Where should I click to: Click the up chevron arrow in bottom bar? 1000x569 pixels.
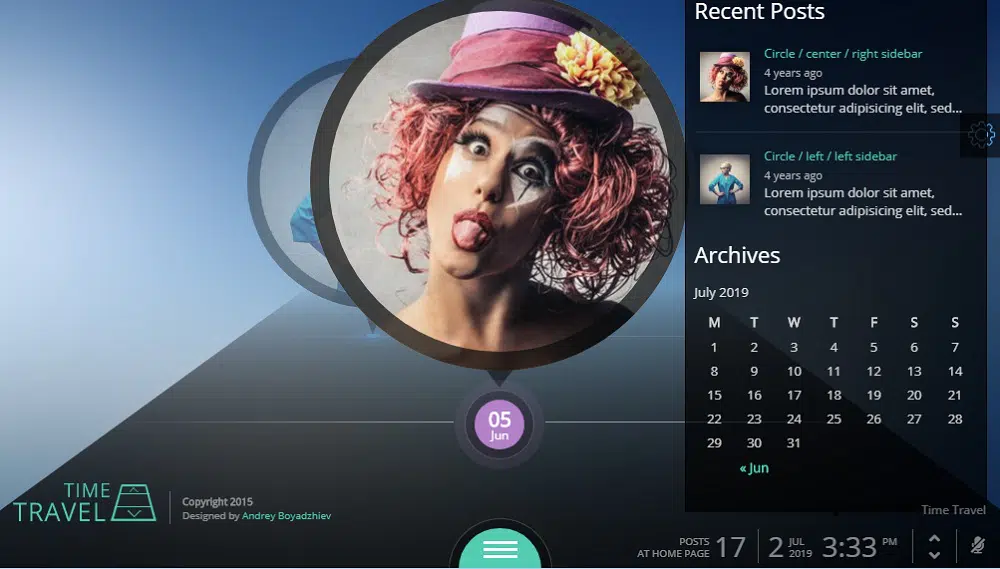tap(934, 538)
